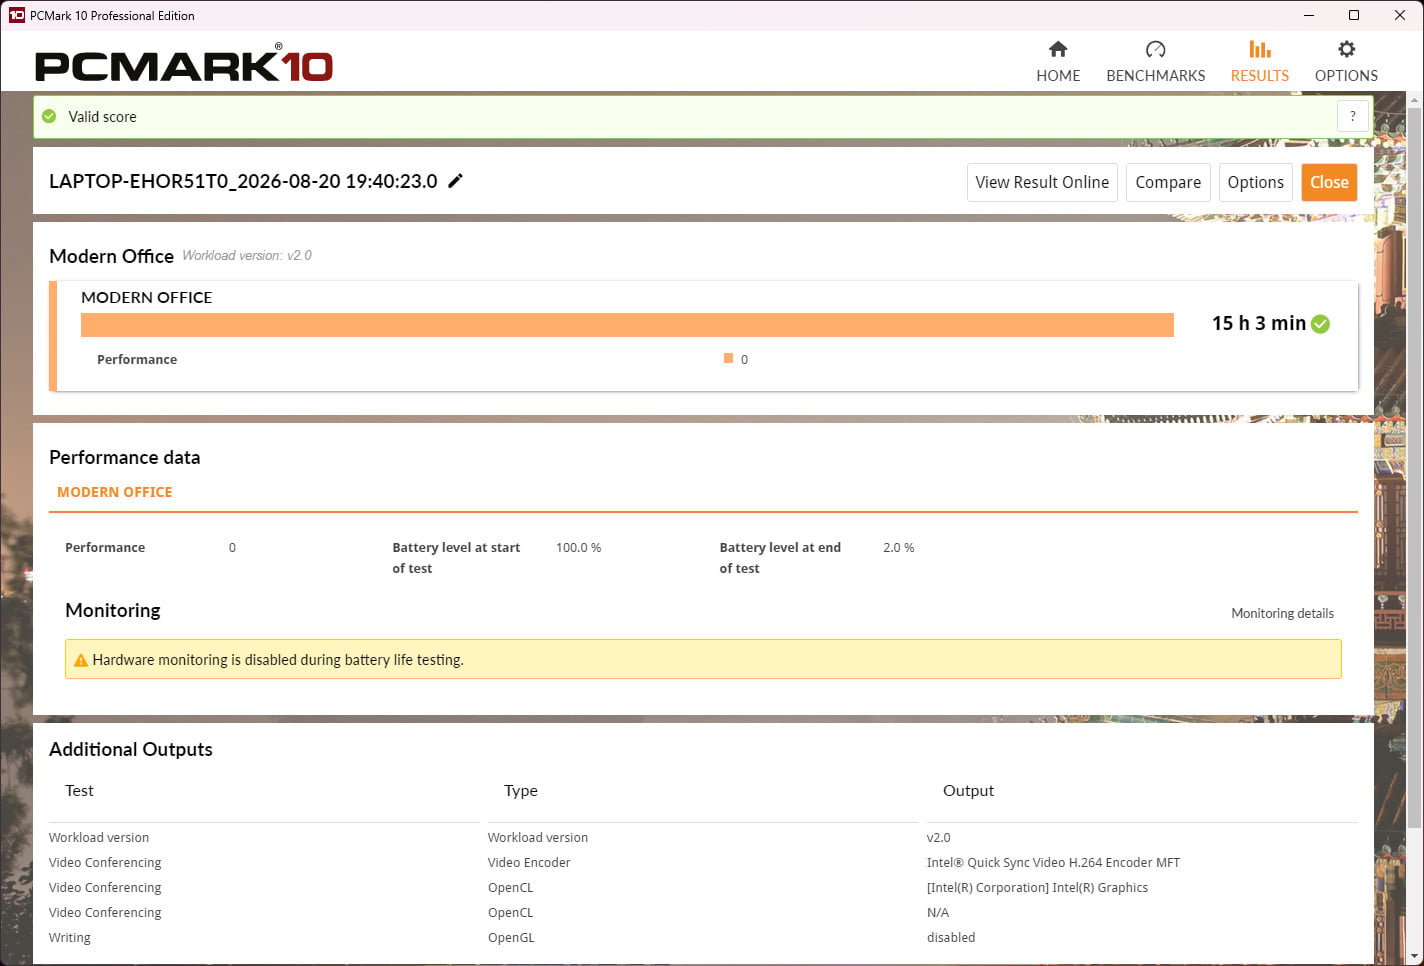Screen dimensions: 1424x966
Task: Click the PCMARK 10 logo
Action: 184,65
